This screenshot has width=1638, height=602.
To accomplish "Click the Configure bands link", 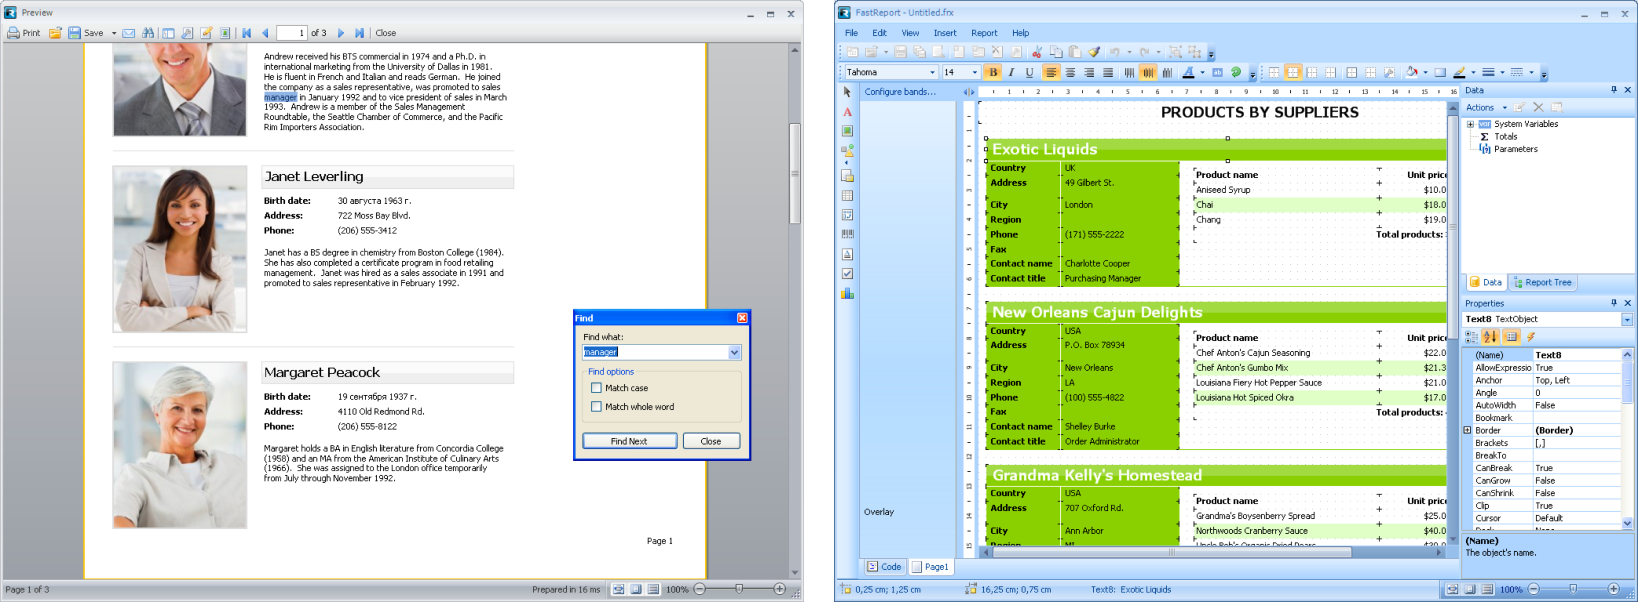I will 900,92.
